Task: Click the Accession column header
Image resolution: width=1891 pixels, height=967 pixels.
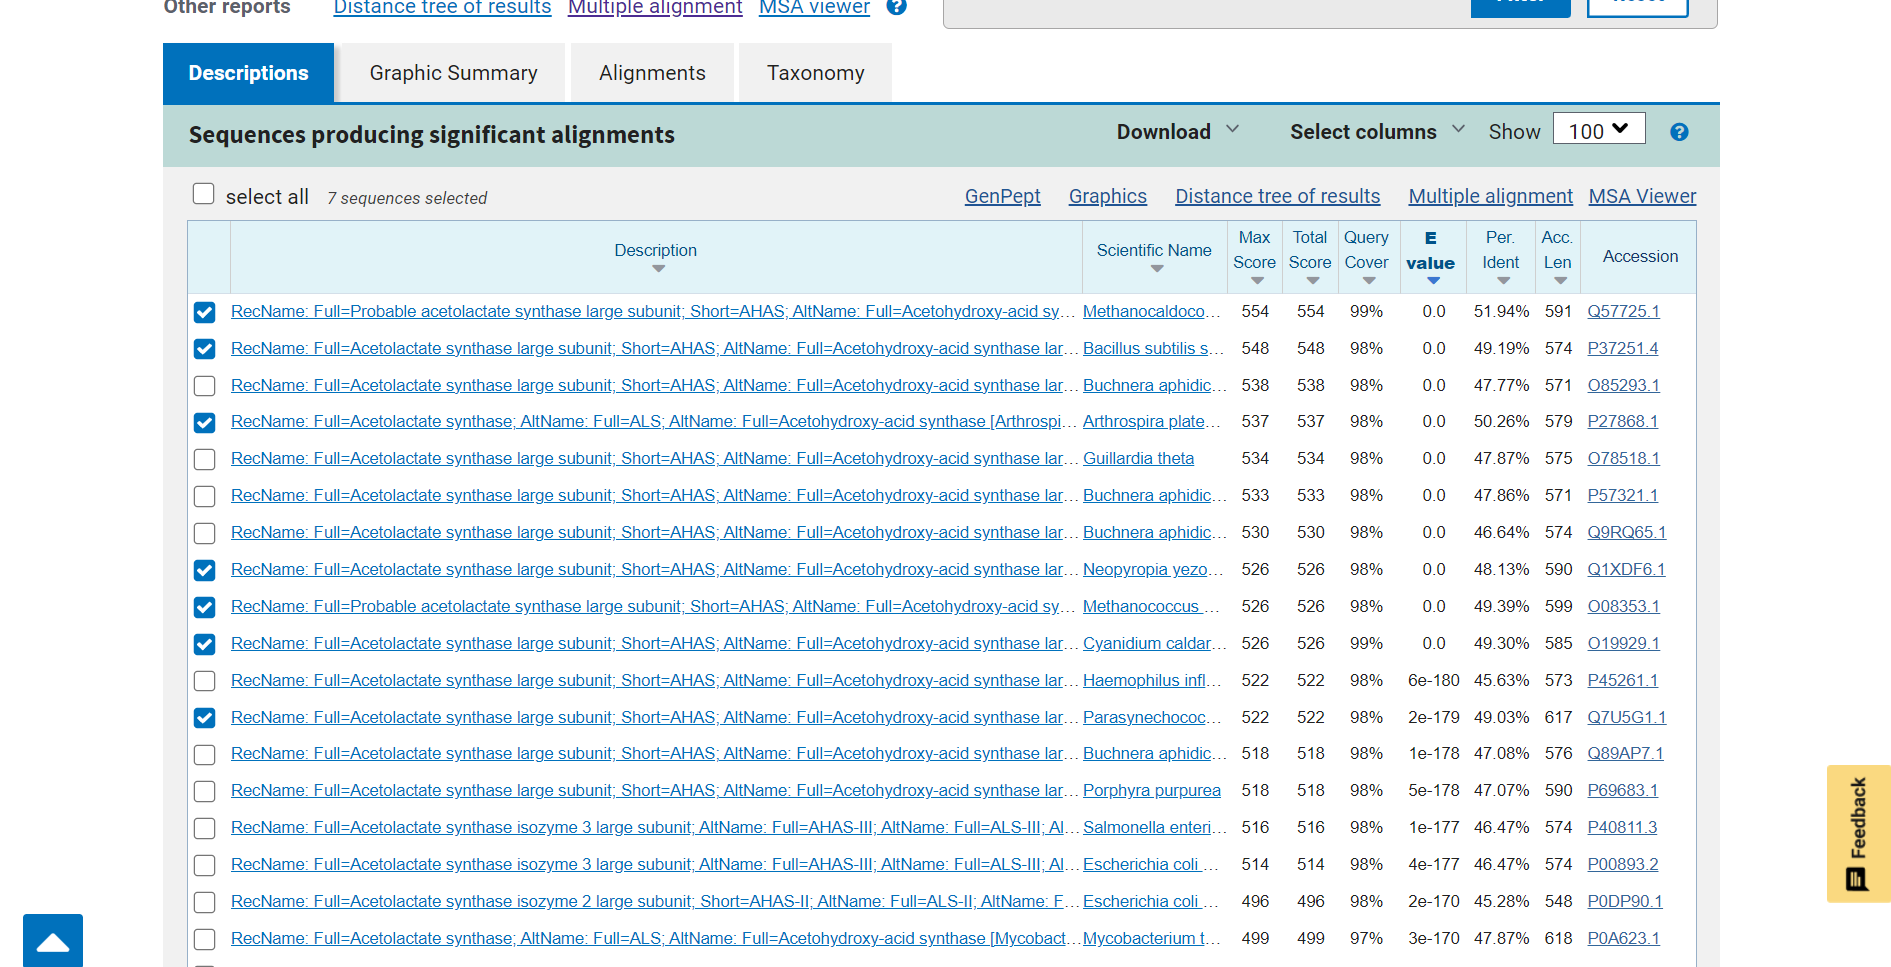Action: [1640, 257]
